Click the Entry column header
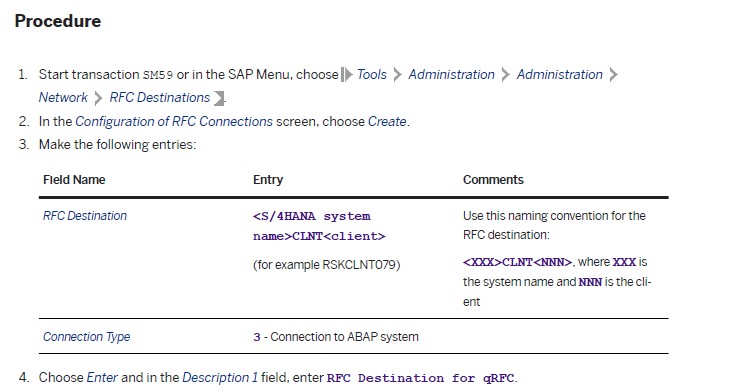 [268, 180]
